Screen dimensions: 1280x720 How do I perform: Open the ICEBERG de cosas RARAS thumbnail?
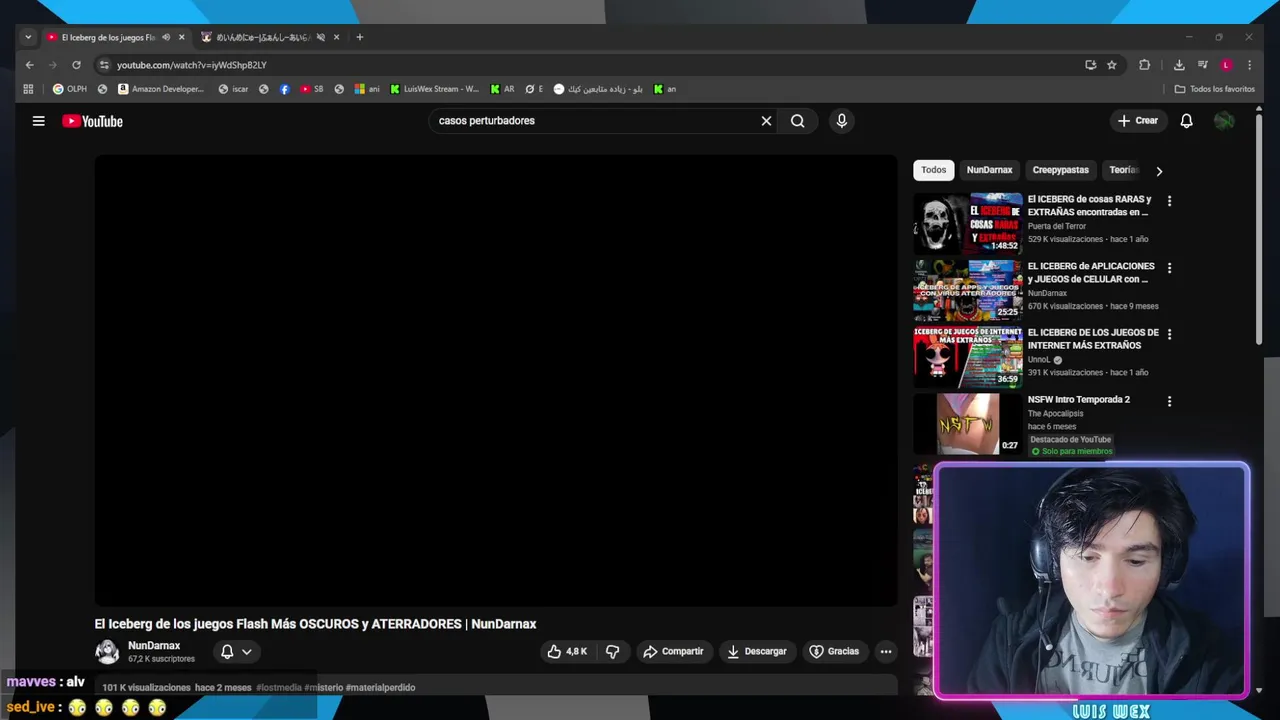[968, 223]
